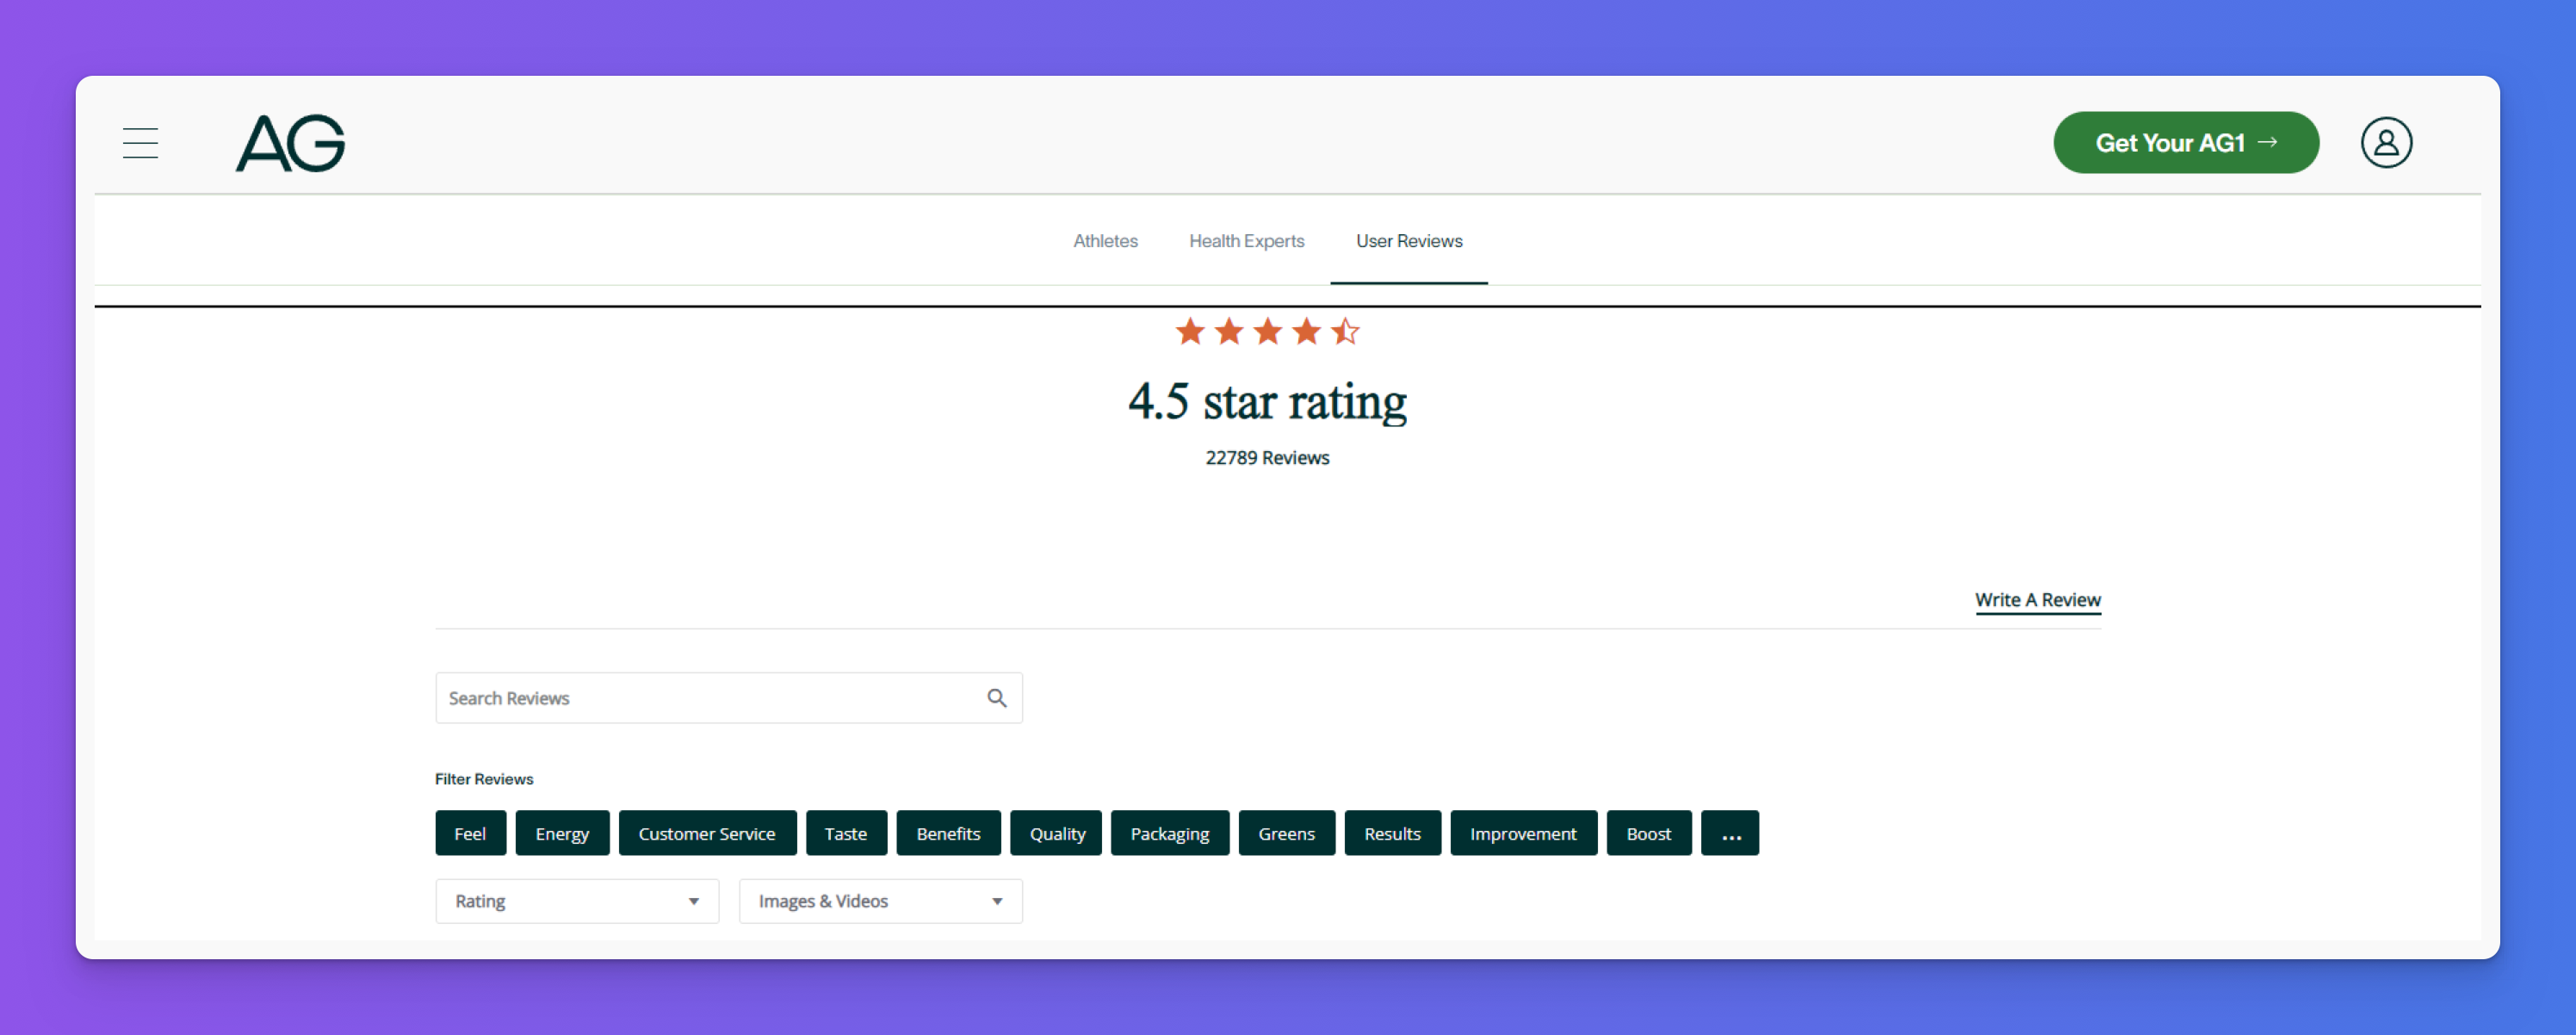Toggle the Feel filter tag
Screen dimensions: 2576x1035
pos(470,833)
